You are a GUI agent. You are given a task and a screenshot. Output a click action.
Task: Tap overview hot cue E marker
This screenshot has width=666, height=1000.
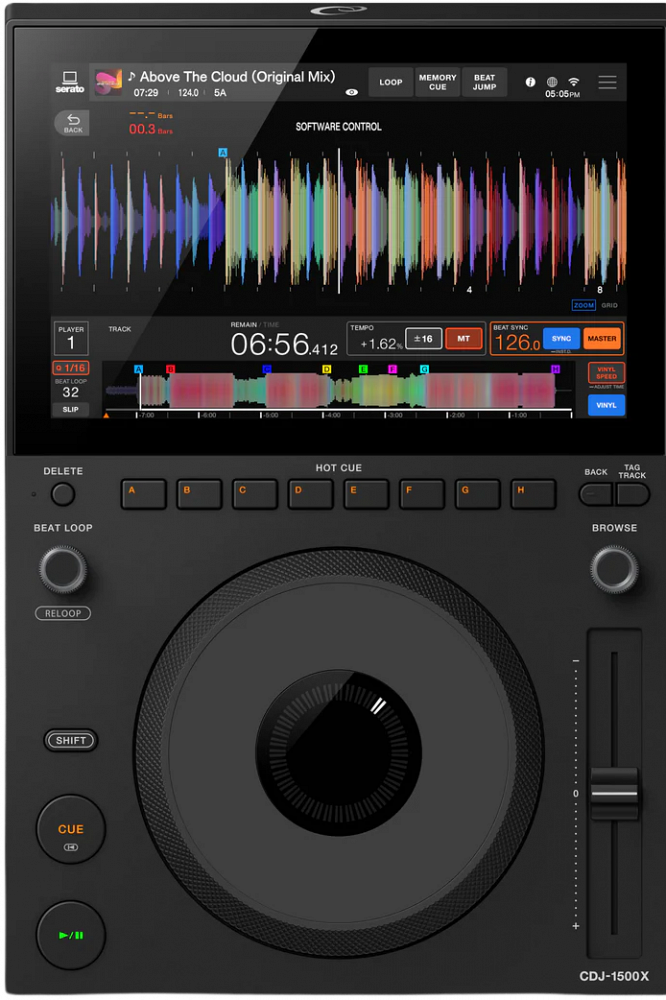363,369
